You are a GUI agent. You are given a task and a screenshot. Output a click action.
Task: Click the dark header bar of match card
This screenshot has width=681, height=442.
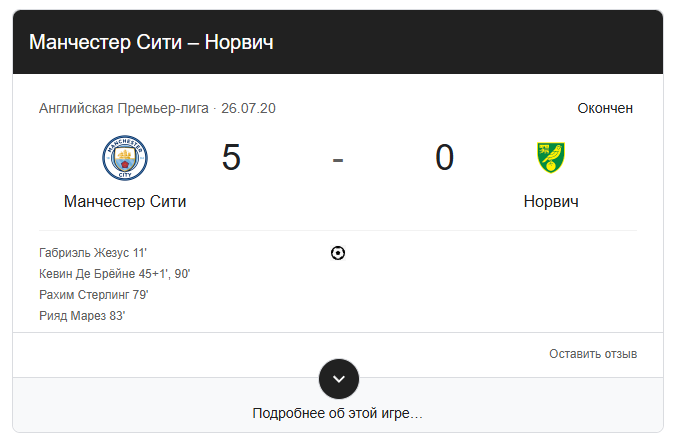338,42
